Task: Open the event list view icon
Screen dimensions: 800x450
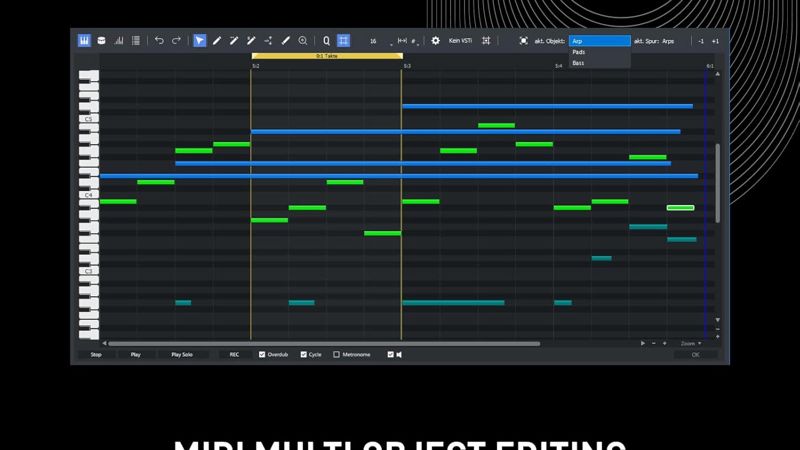Action: (x=136, y=41)
